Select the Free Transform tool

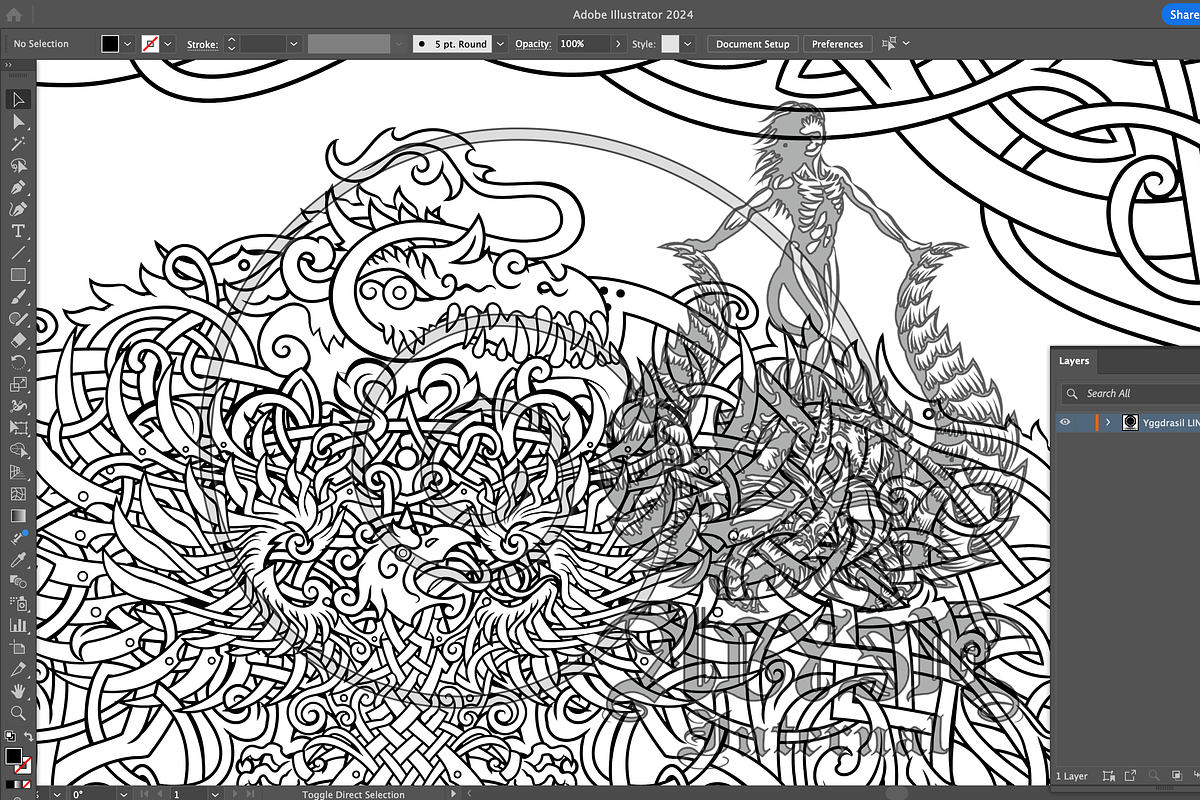tap(18, 428)
